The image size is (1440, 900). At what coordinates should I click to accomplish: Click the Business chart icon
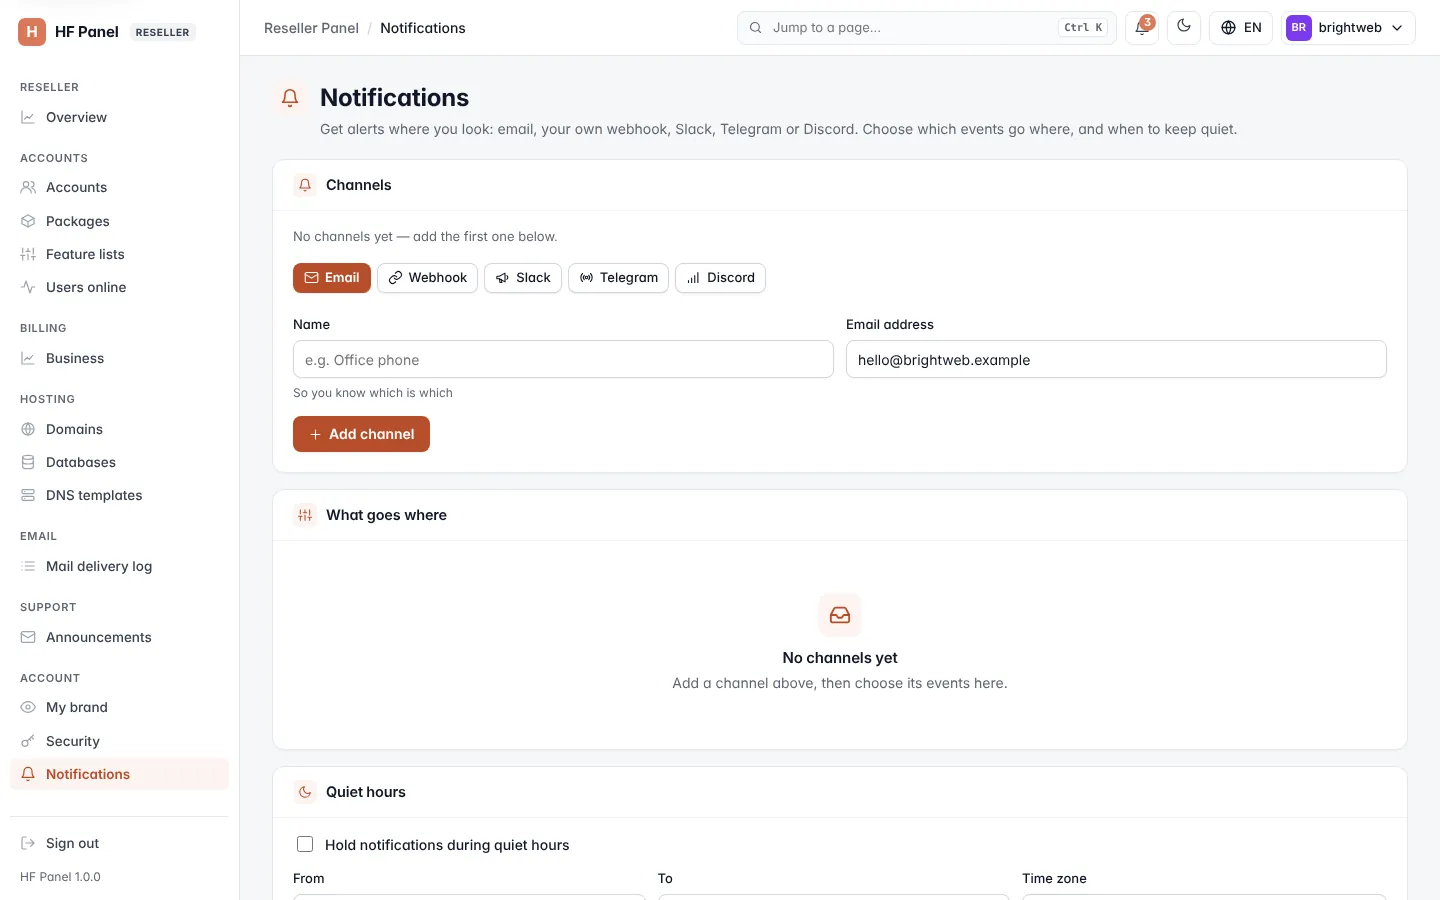pyautogui.click(x=28, y=358)
